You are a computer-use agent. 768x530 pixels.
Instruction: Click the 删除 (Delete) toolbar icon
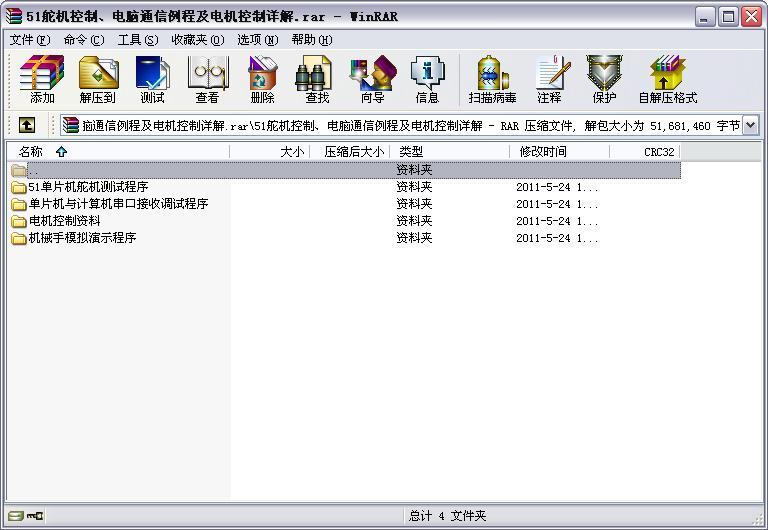263,80
